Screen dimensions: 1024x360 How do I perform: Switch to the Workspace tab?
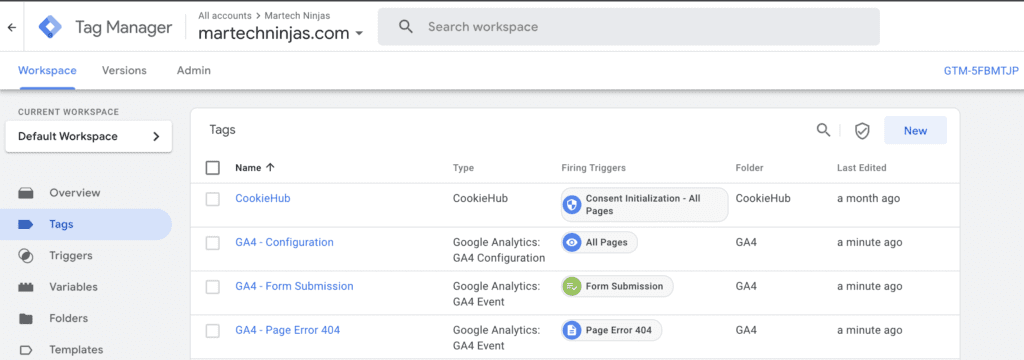click(x=47, y=71)
